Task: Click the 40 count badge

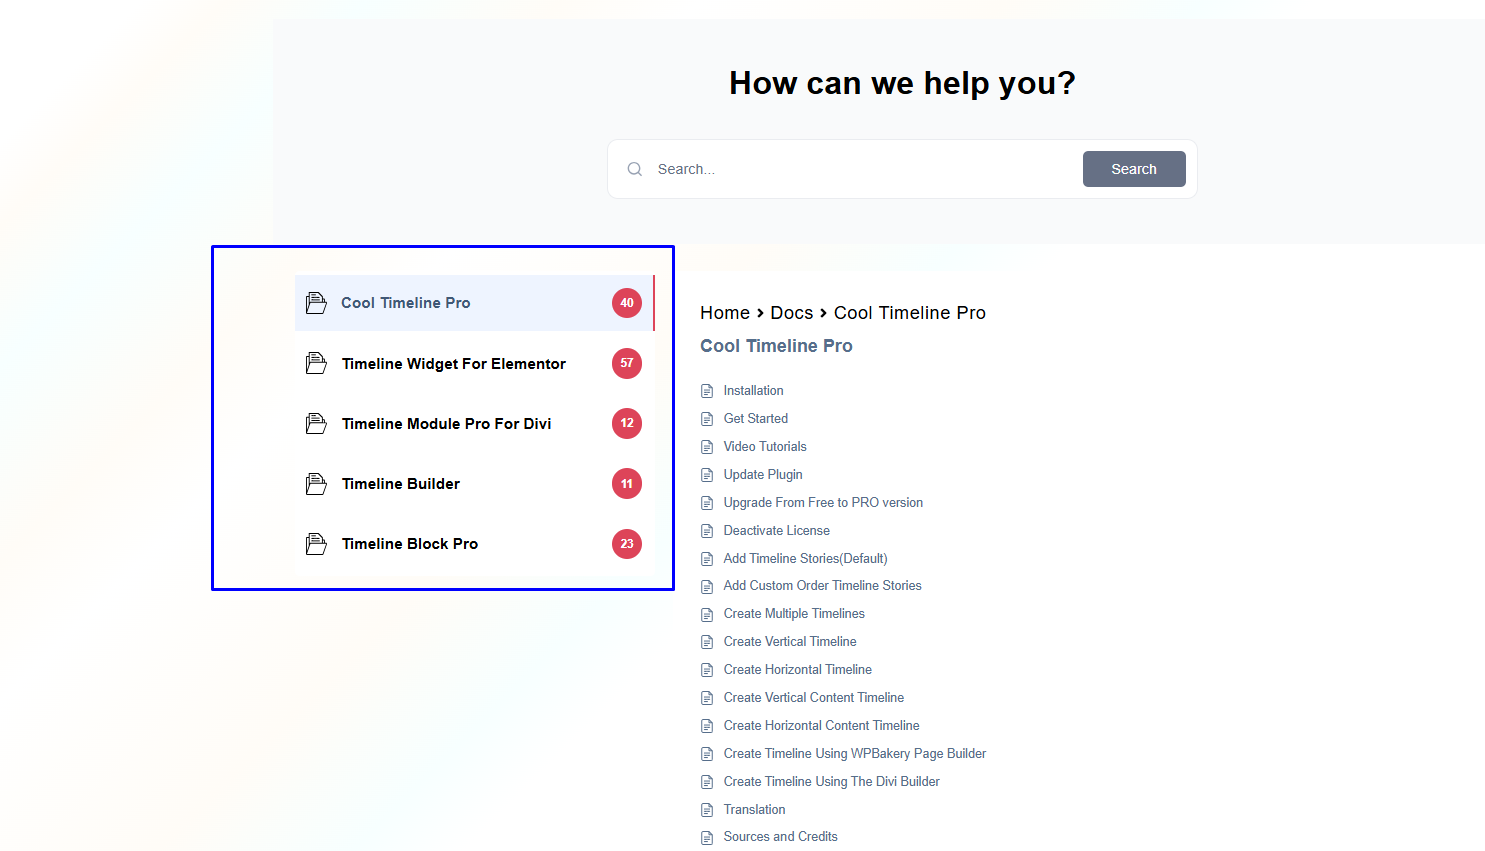Action: pos(627,303)
